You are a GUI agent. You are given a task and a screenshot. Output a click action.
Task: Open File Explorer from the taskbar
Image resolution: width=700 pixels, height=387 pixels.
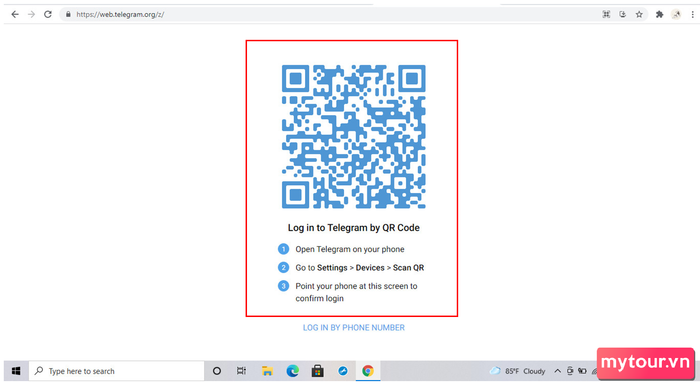[x=267, y=371]
